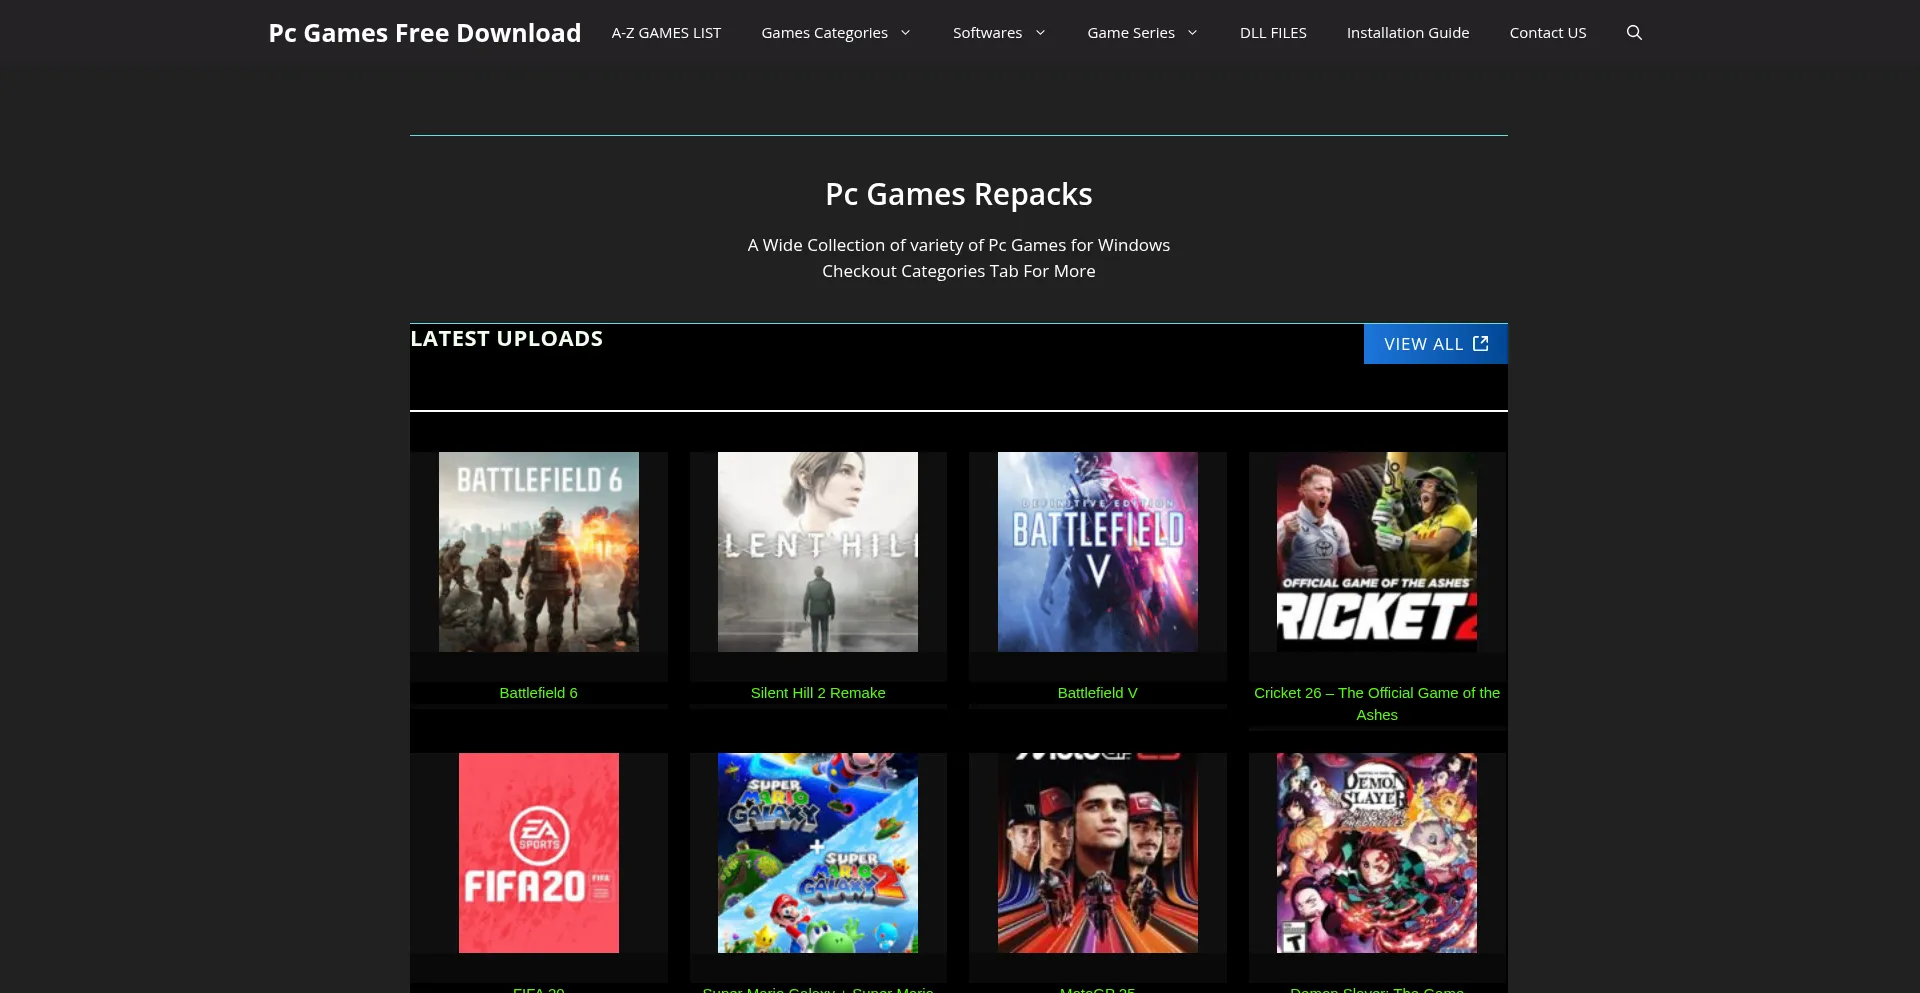Screen dimensions: 1920x993
Task: Open the Super Mario Galaxy cover image
Action: [817, 853]
